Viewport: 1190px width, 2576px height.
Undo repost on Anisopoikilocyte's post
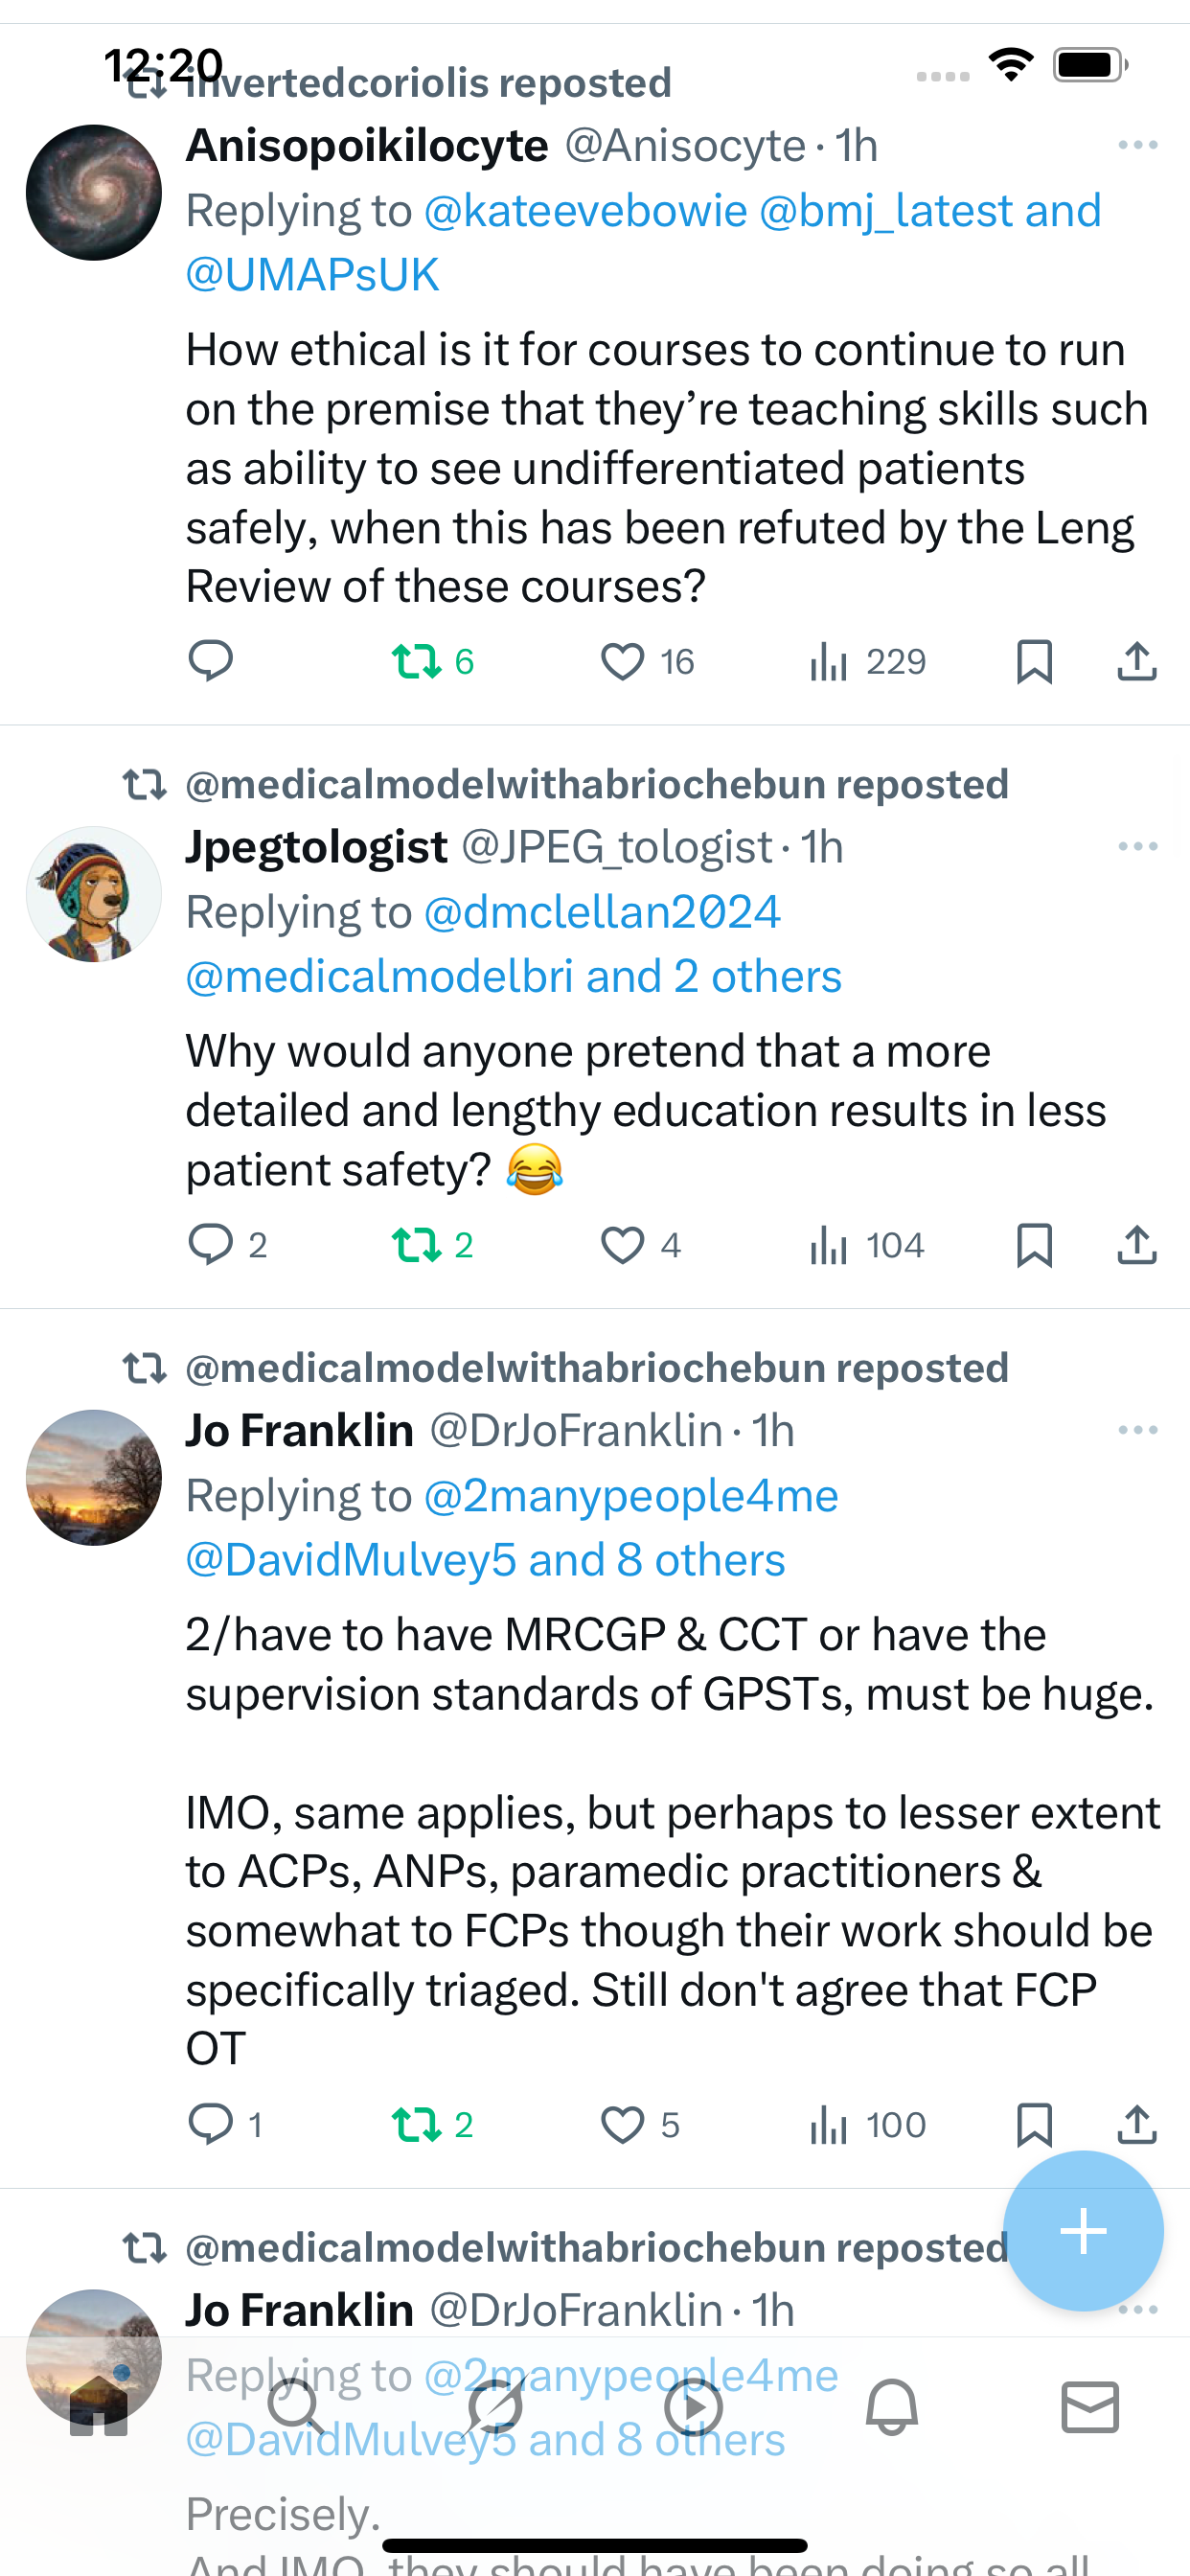(417, 661)
